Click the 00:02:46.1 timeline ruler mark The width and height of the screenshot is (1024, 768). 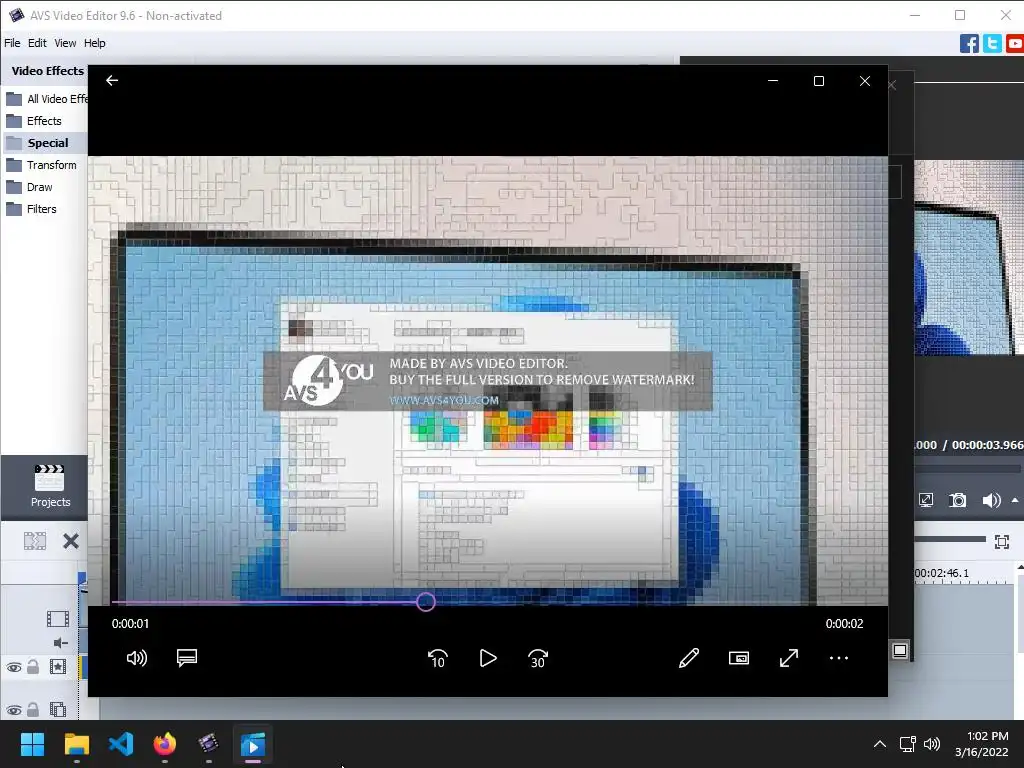[x=942, y=573]
